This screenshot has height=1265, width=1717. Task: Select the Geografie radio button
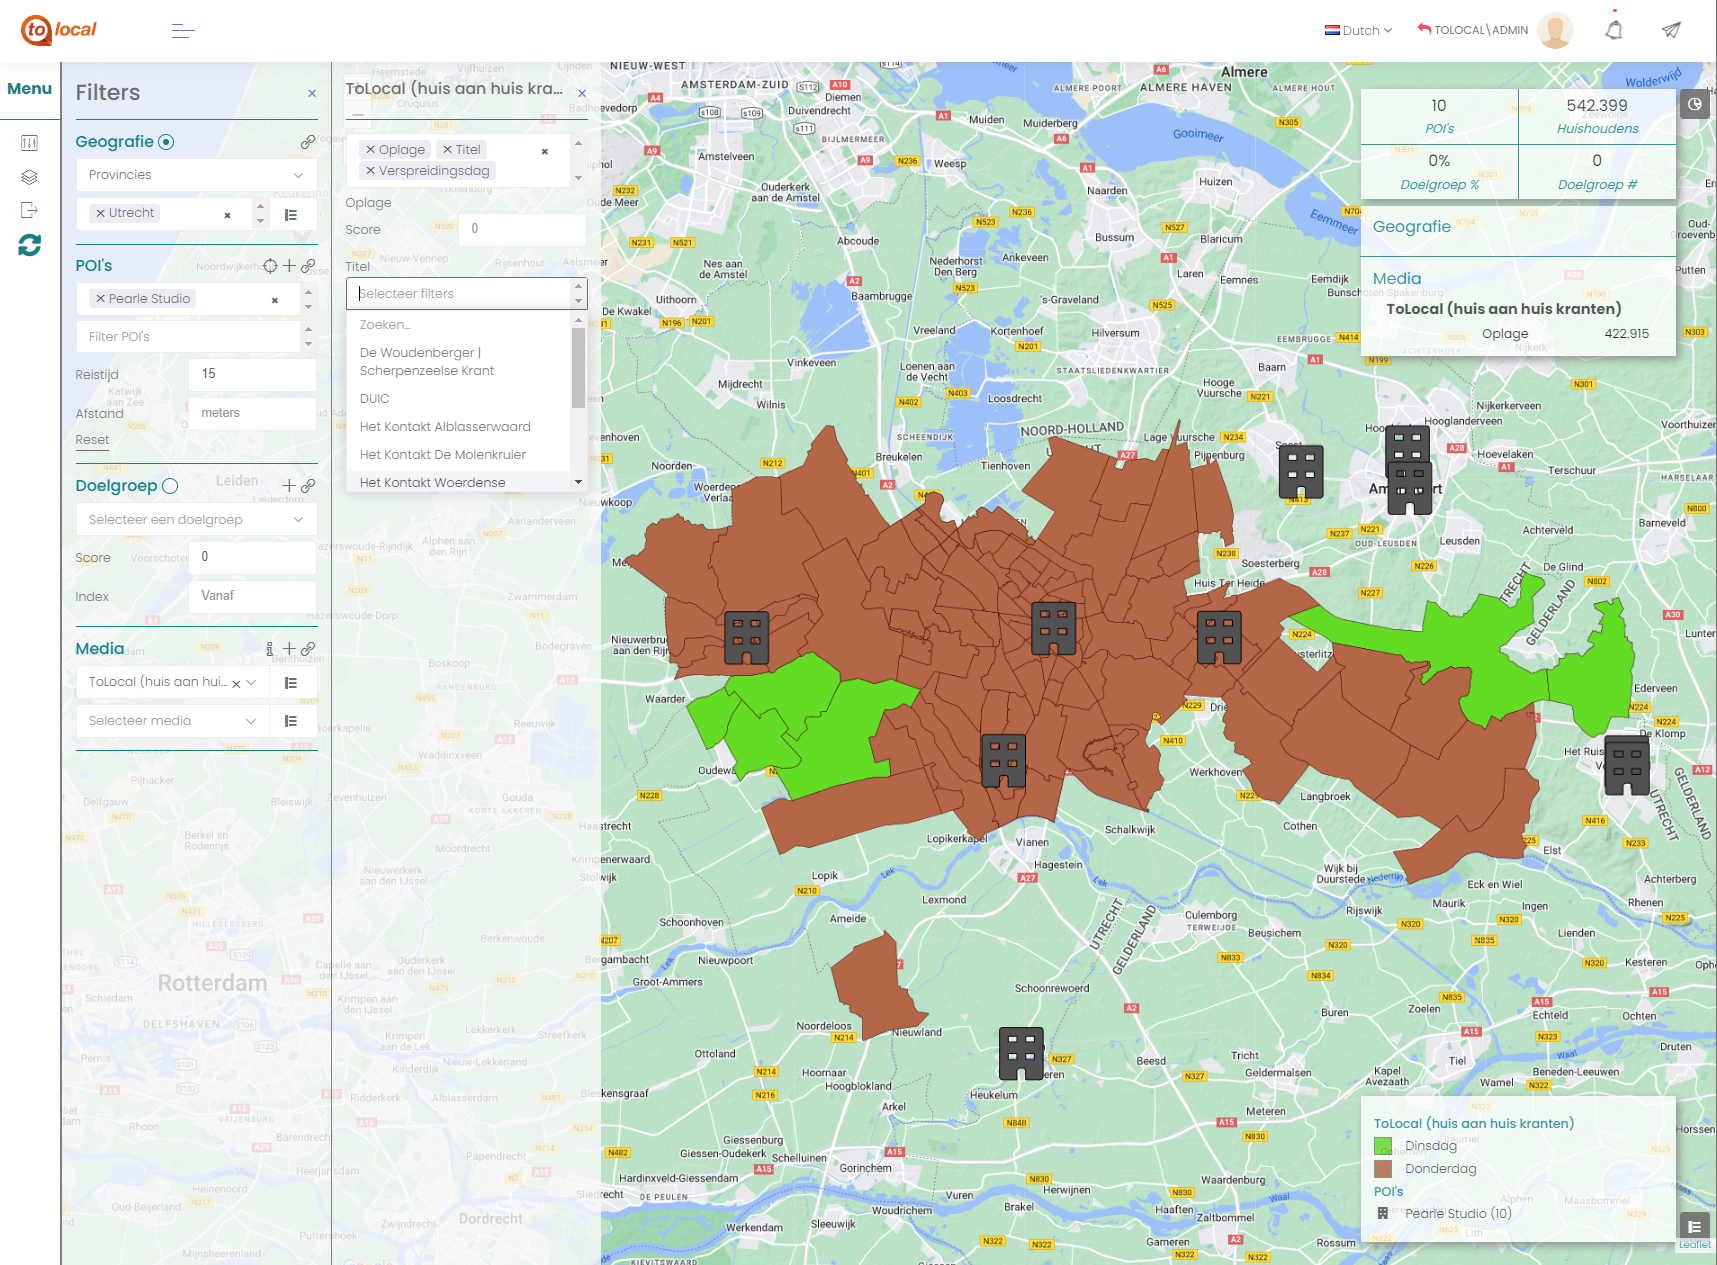point(166,142)
